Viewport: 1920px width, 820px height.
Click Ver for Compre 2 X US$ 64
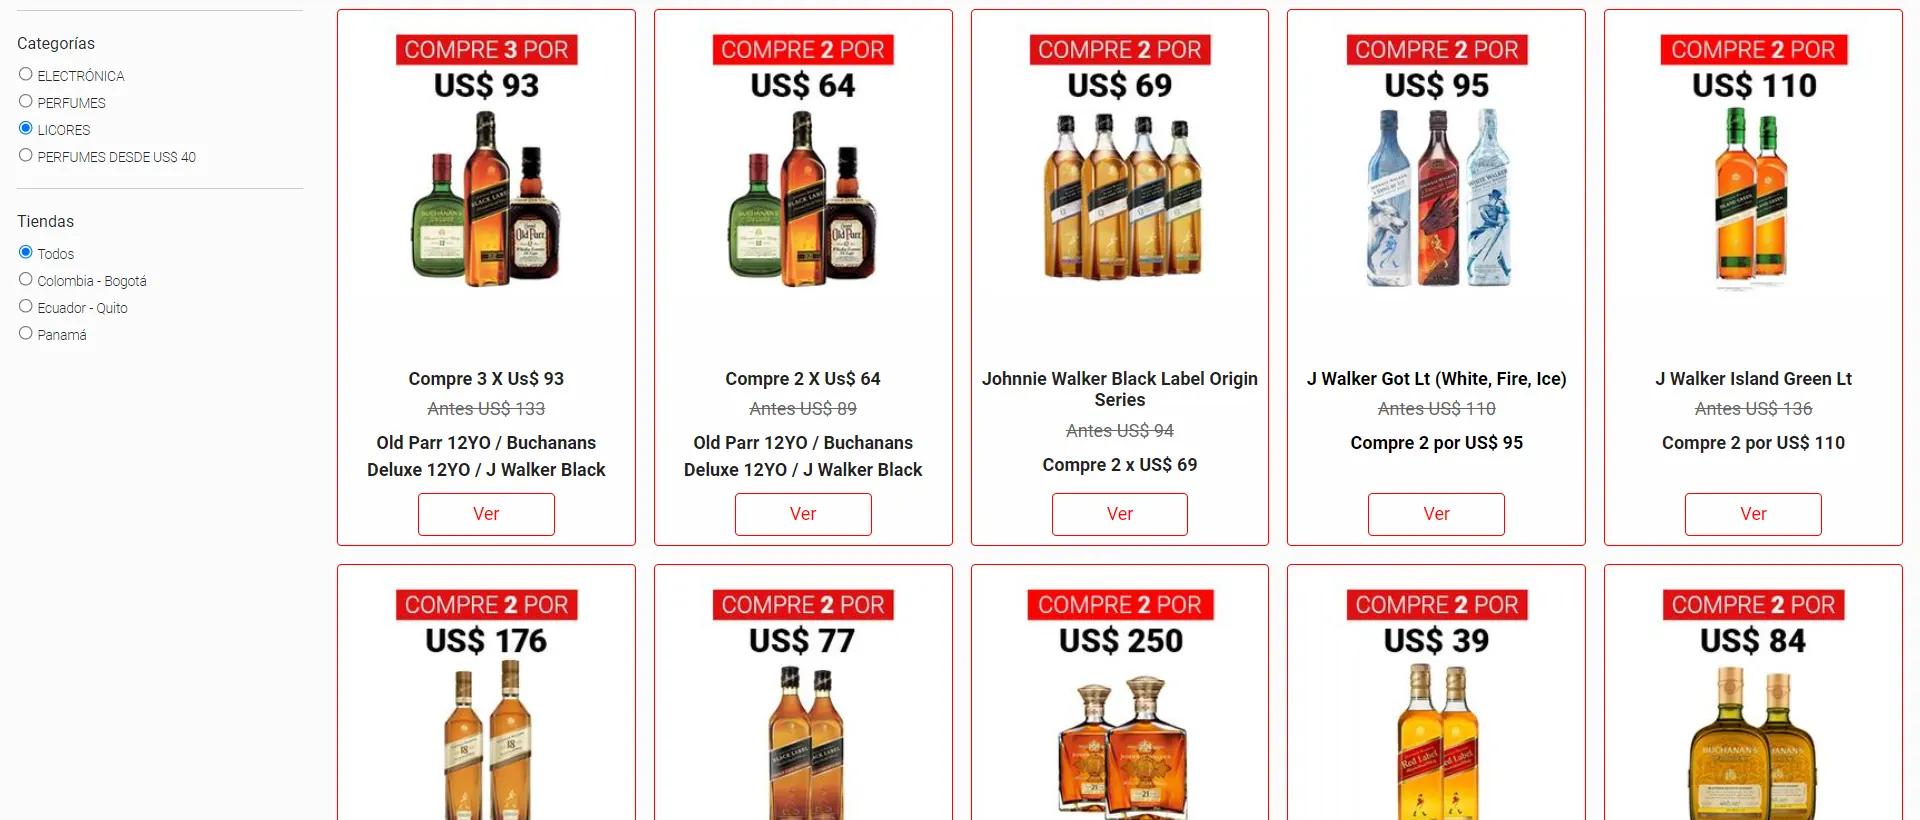(x=803, y=514)
